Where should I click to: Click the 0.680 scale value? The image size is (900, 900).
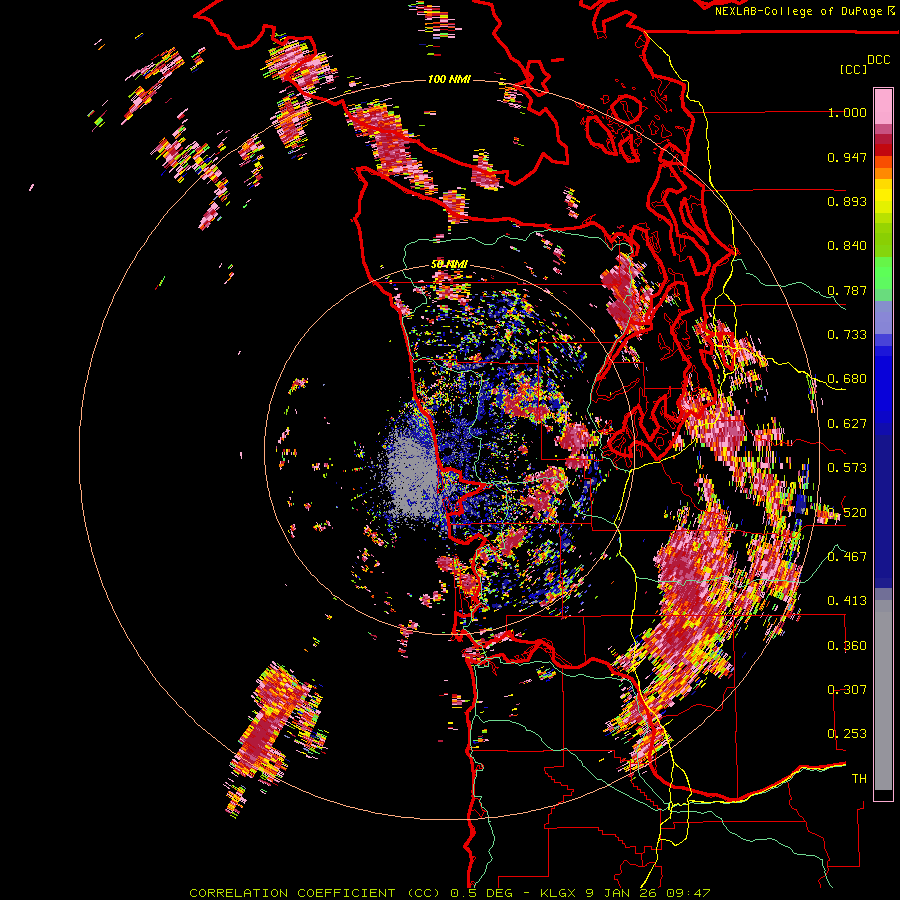point(847,379)
